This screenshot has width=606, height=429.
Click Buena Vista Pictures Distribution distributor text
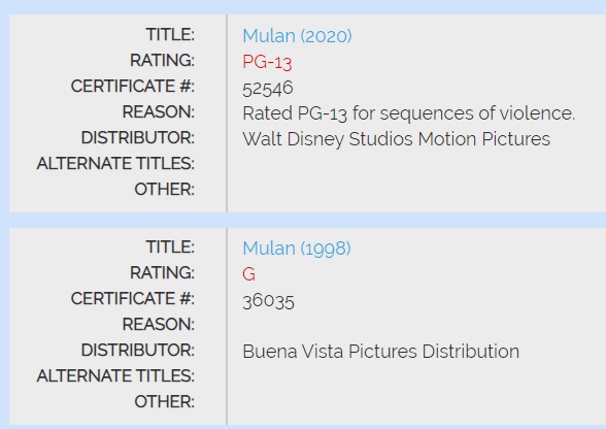click(381, 352)
